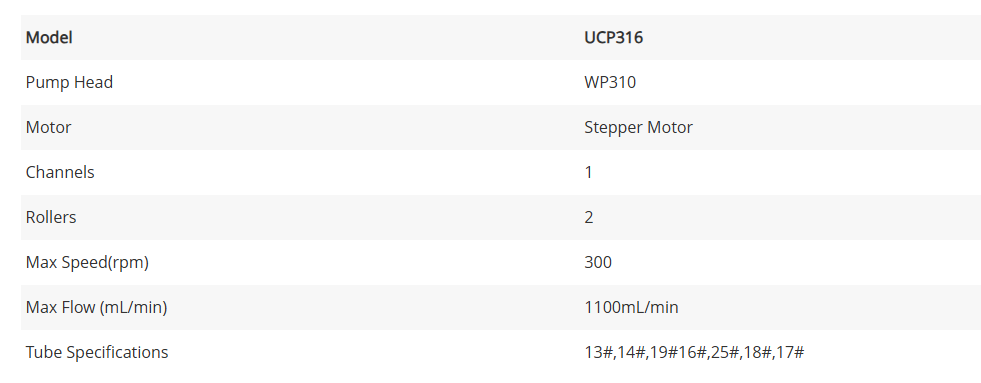Click the Tube Specifications label
The width and height of the screenshot is (981, 383).
[97, 353]
